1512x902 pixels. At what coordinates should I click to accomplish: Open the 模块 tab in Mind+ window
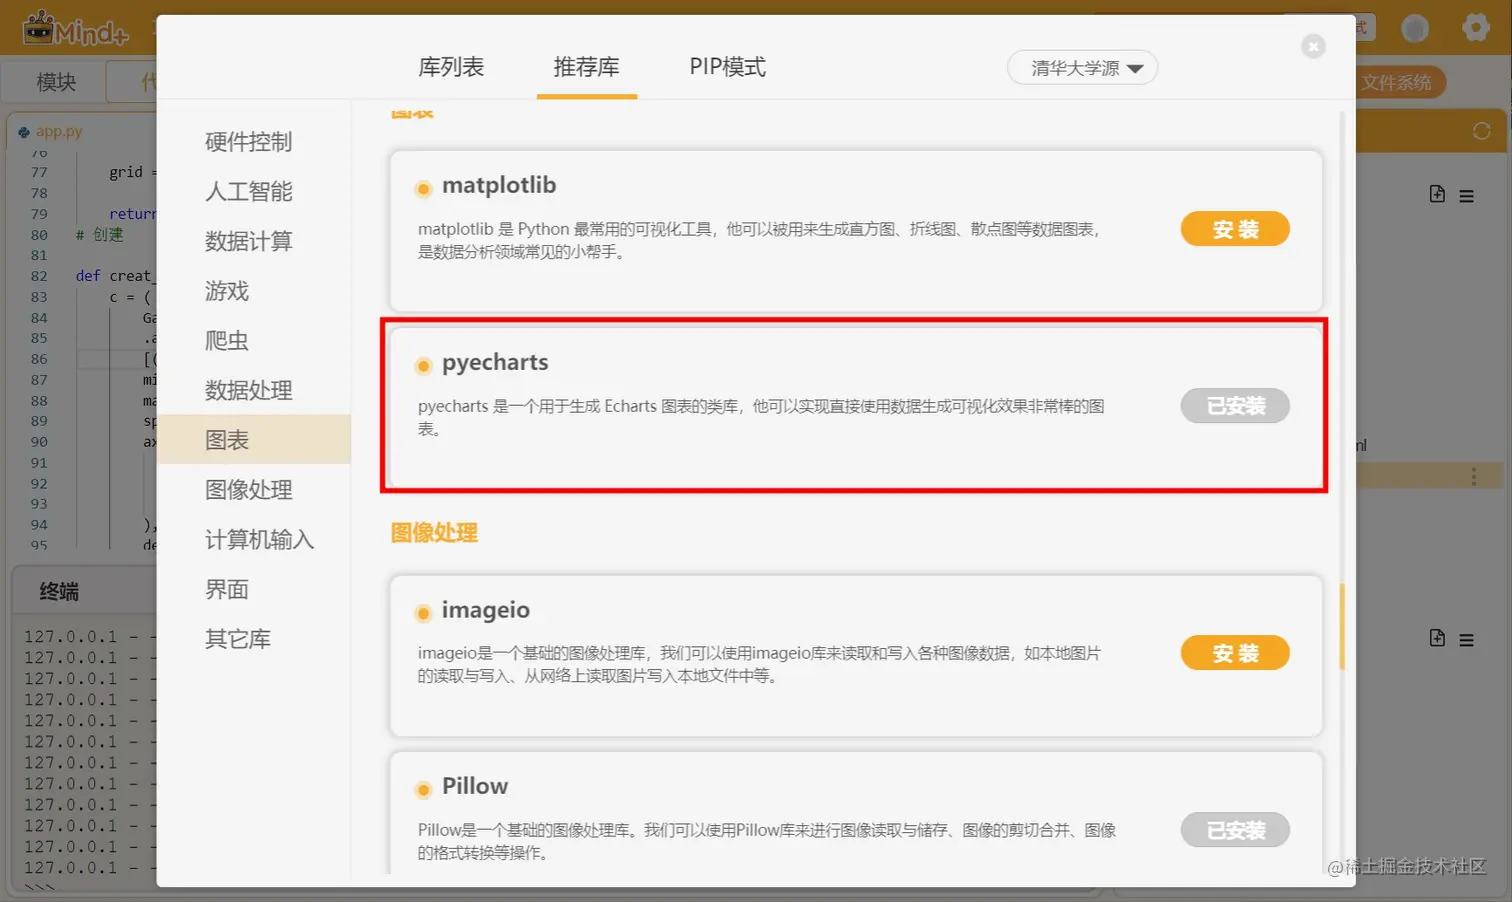56,82
